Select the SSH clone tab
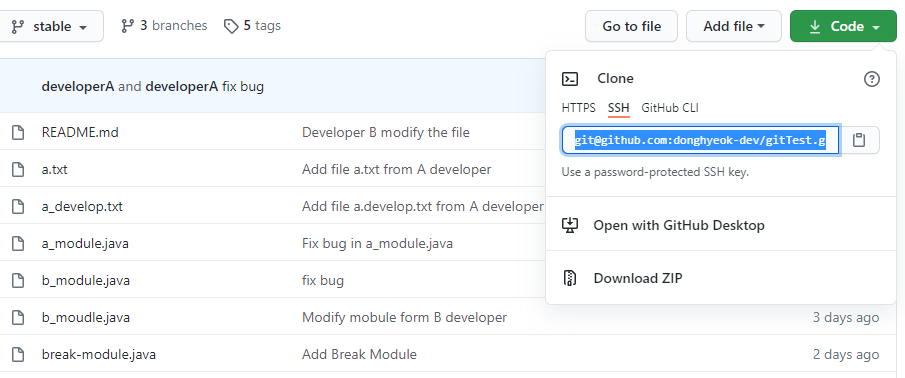The image size is (905, 378). coord(618,108)
